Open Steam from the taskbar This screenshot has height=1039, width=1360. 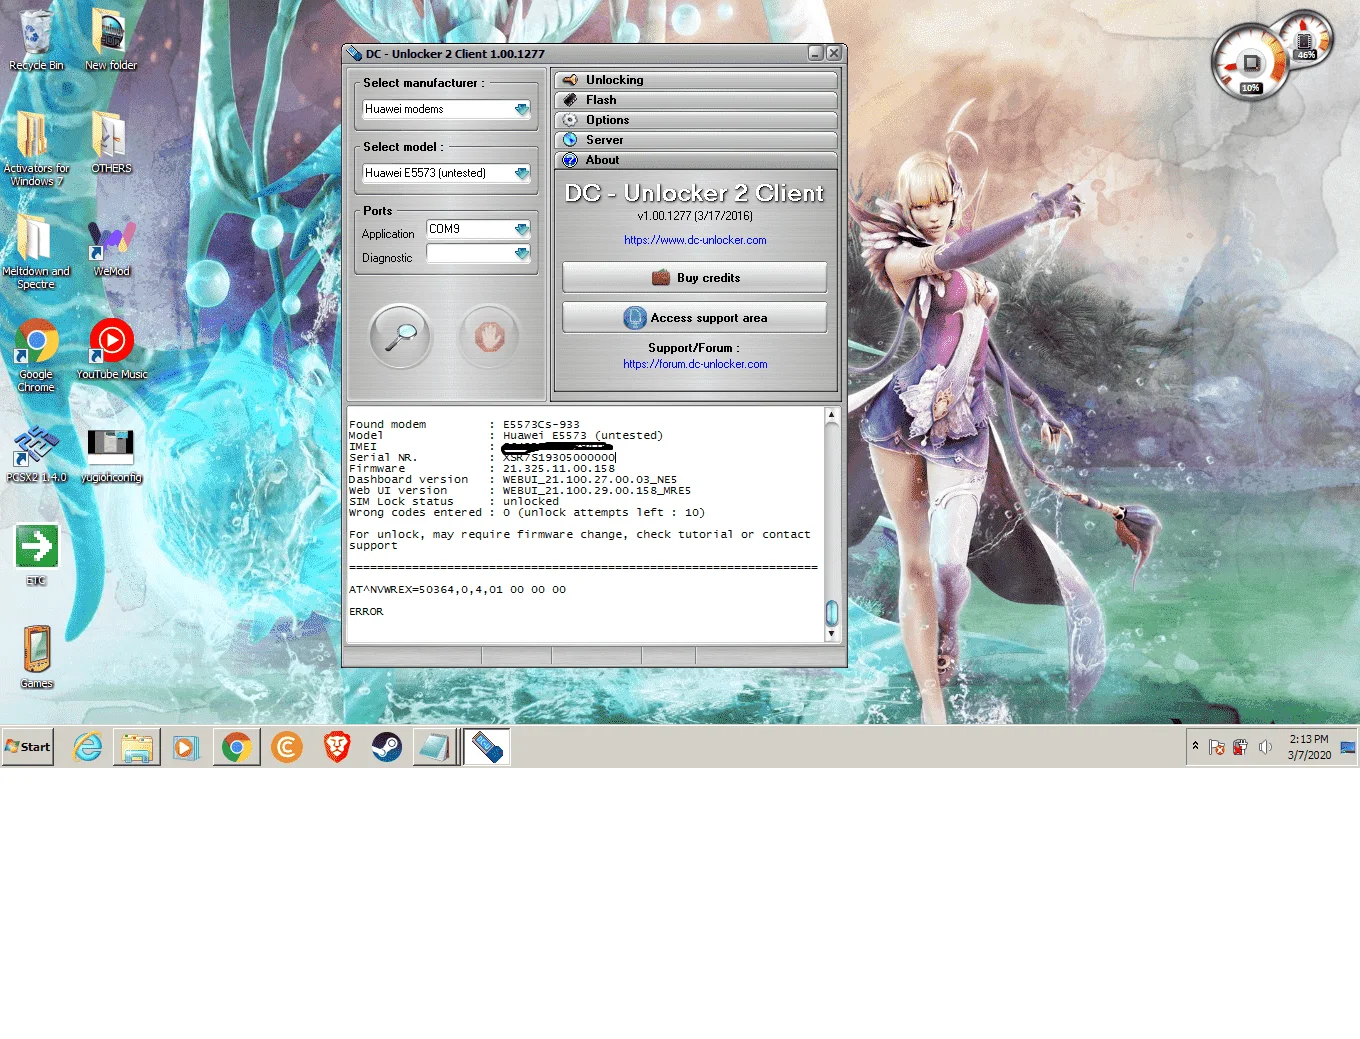tap(387, 747)
